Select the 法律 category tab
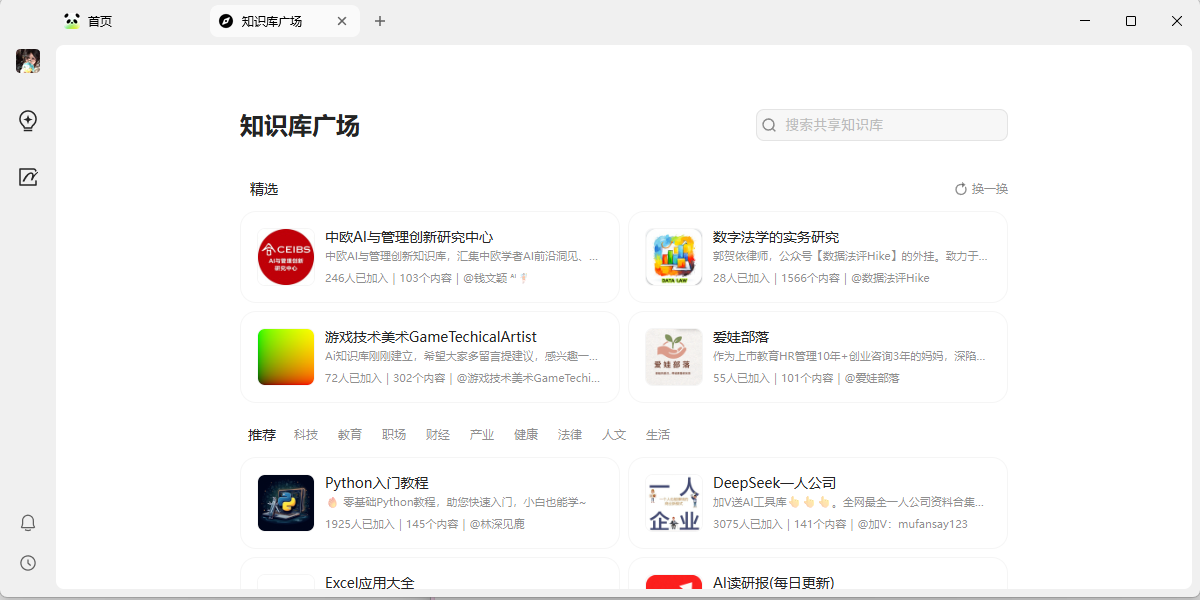 570,435
